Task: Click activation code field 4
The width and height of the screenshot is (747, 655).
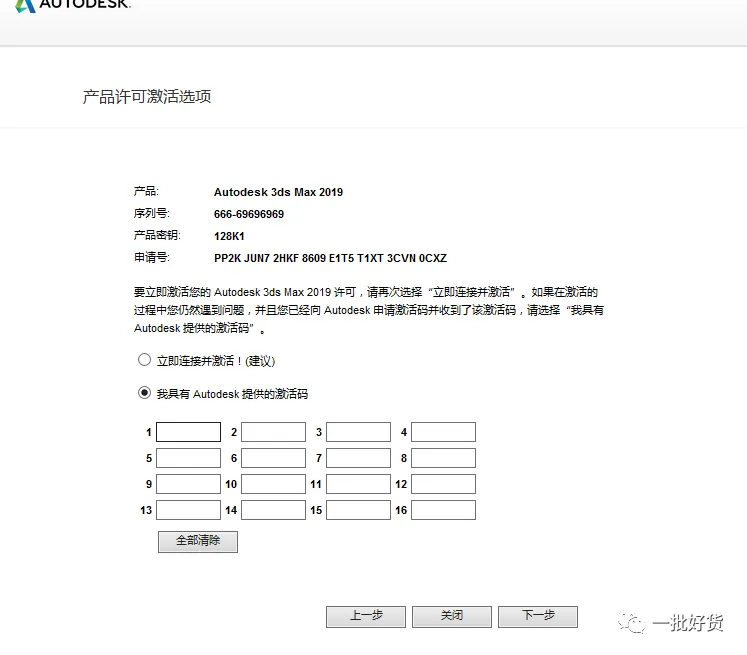Action: click(444, 432)
